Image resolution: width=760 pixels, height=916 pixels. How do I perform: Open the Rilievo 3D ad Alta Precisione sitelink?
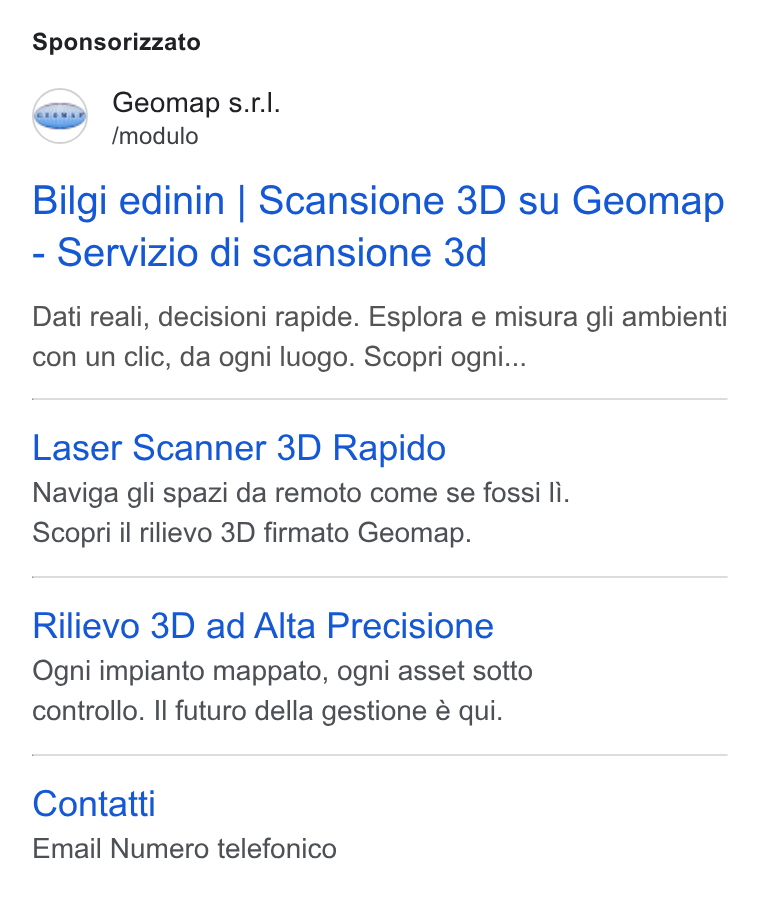pos(263,626)
